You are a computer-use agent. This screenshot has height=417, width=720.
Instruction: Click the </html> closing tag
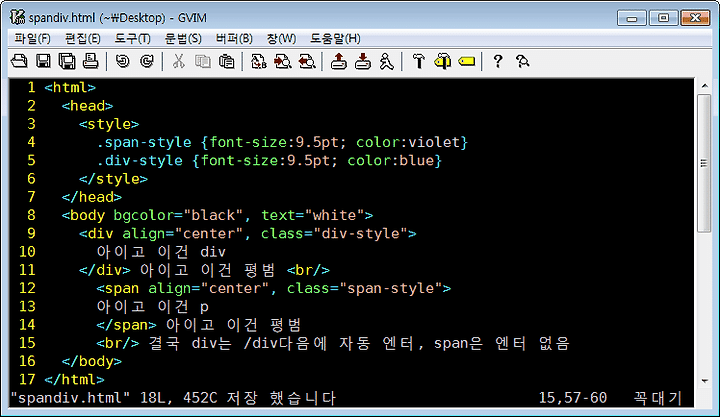click(74, 379)
